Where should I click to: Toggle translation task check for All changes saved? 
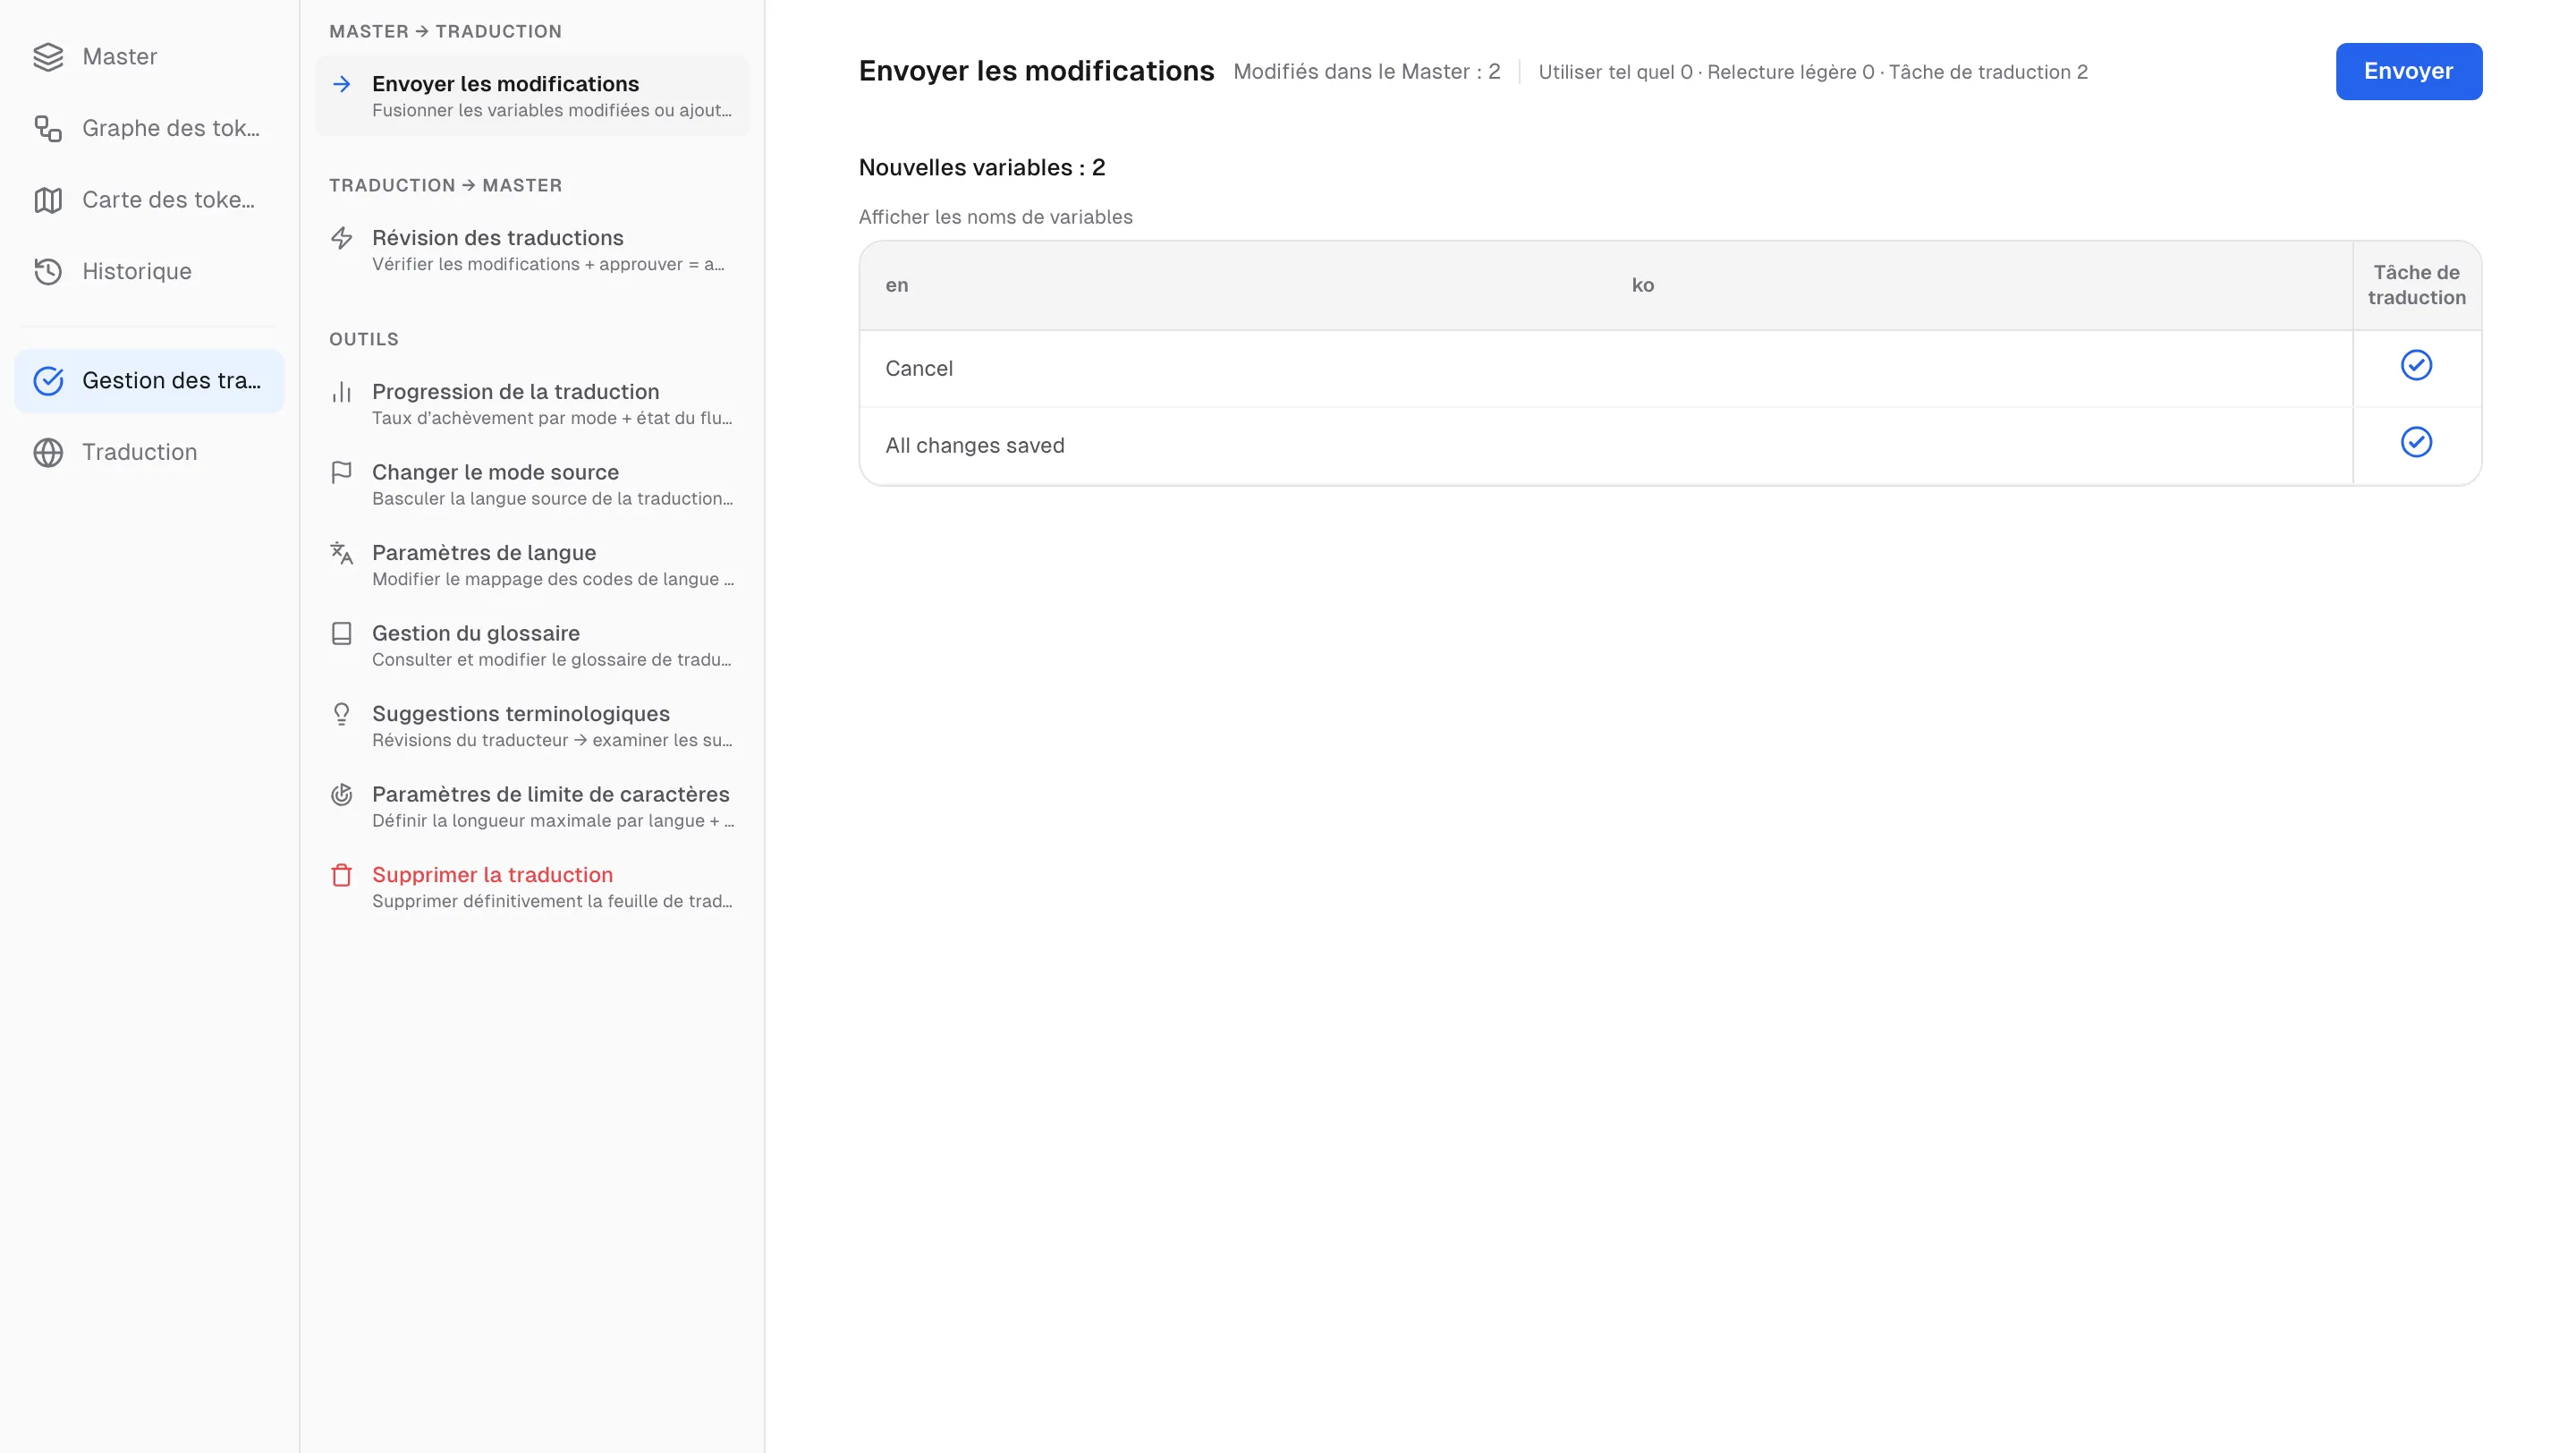(x=2416, y=442)
